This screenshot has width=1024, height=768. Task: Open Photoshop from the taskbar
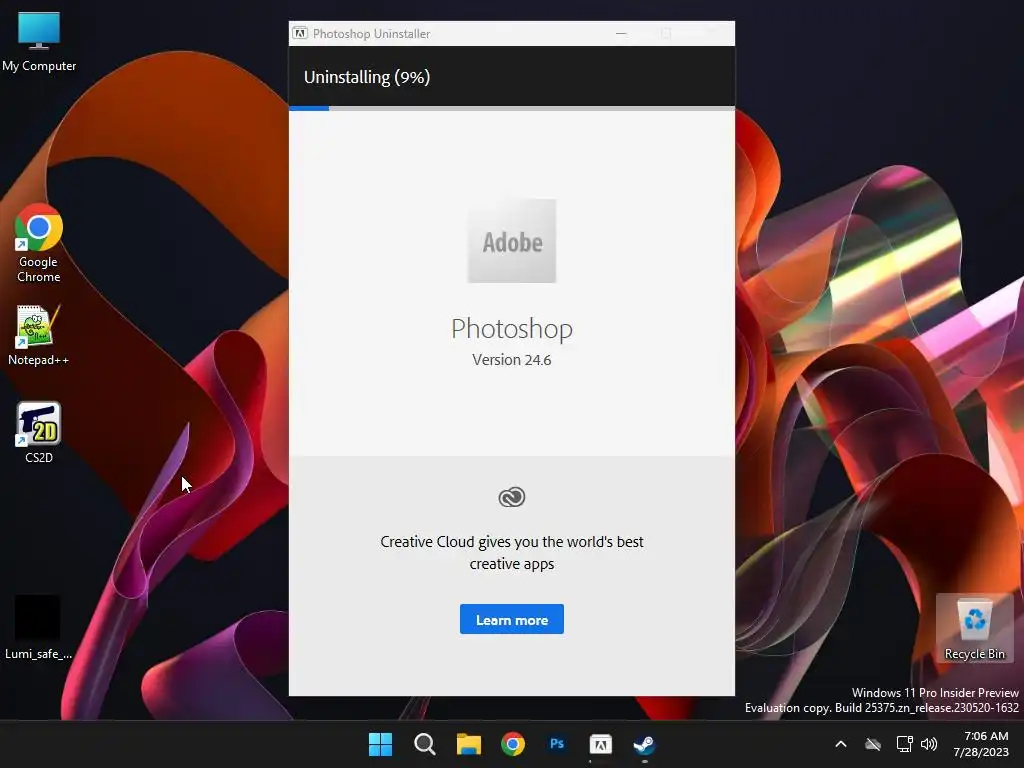557,744
